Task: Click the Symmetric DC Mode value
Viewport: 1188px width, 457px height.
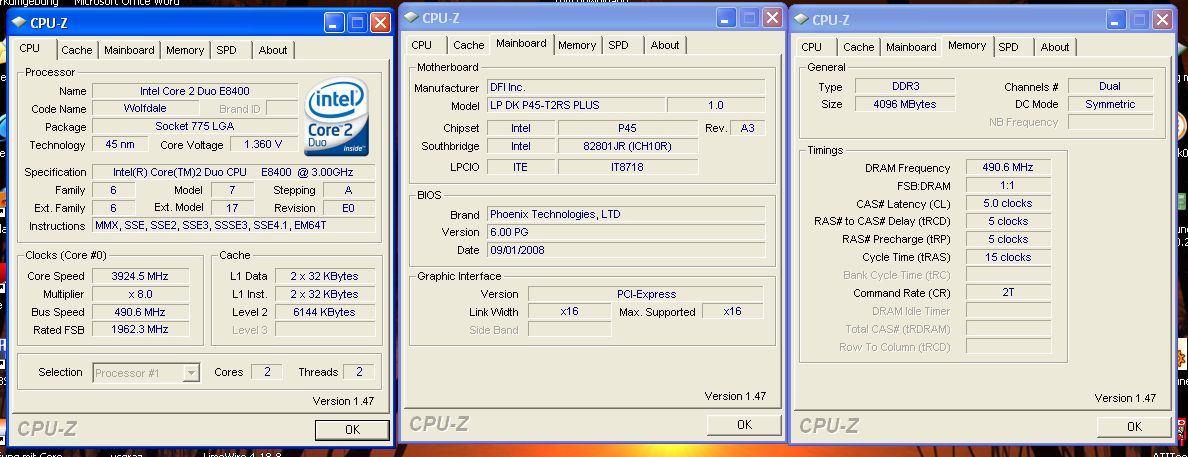Action: click(x=1110, y=104)
